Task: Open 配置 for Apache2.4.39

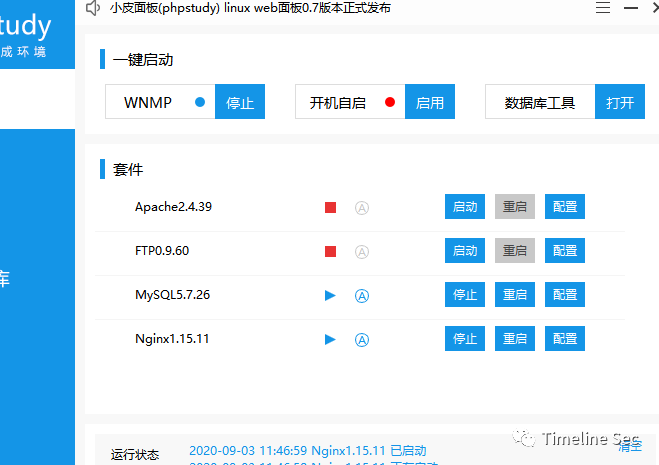Action: pos(565,206)
